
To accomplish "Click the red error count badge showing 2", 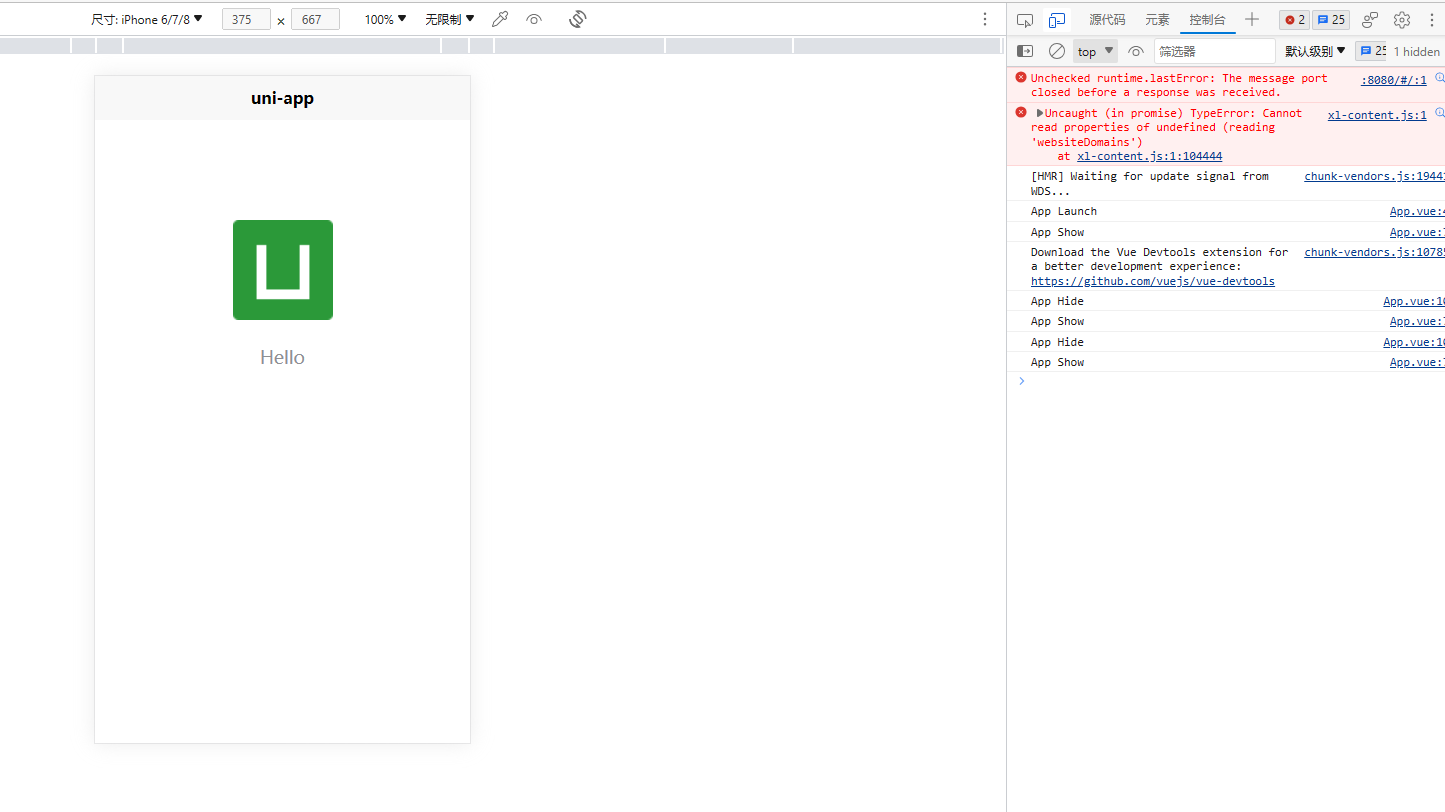I will pos(1295,20).
